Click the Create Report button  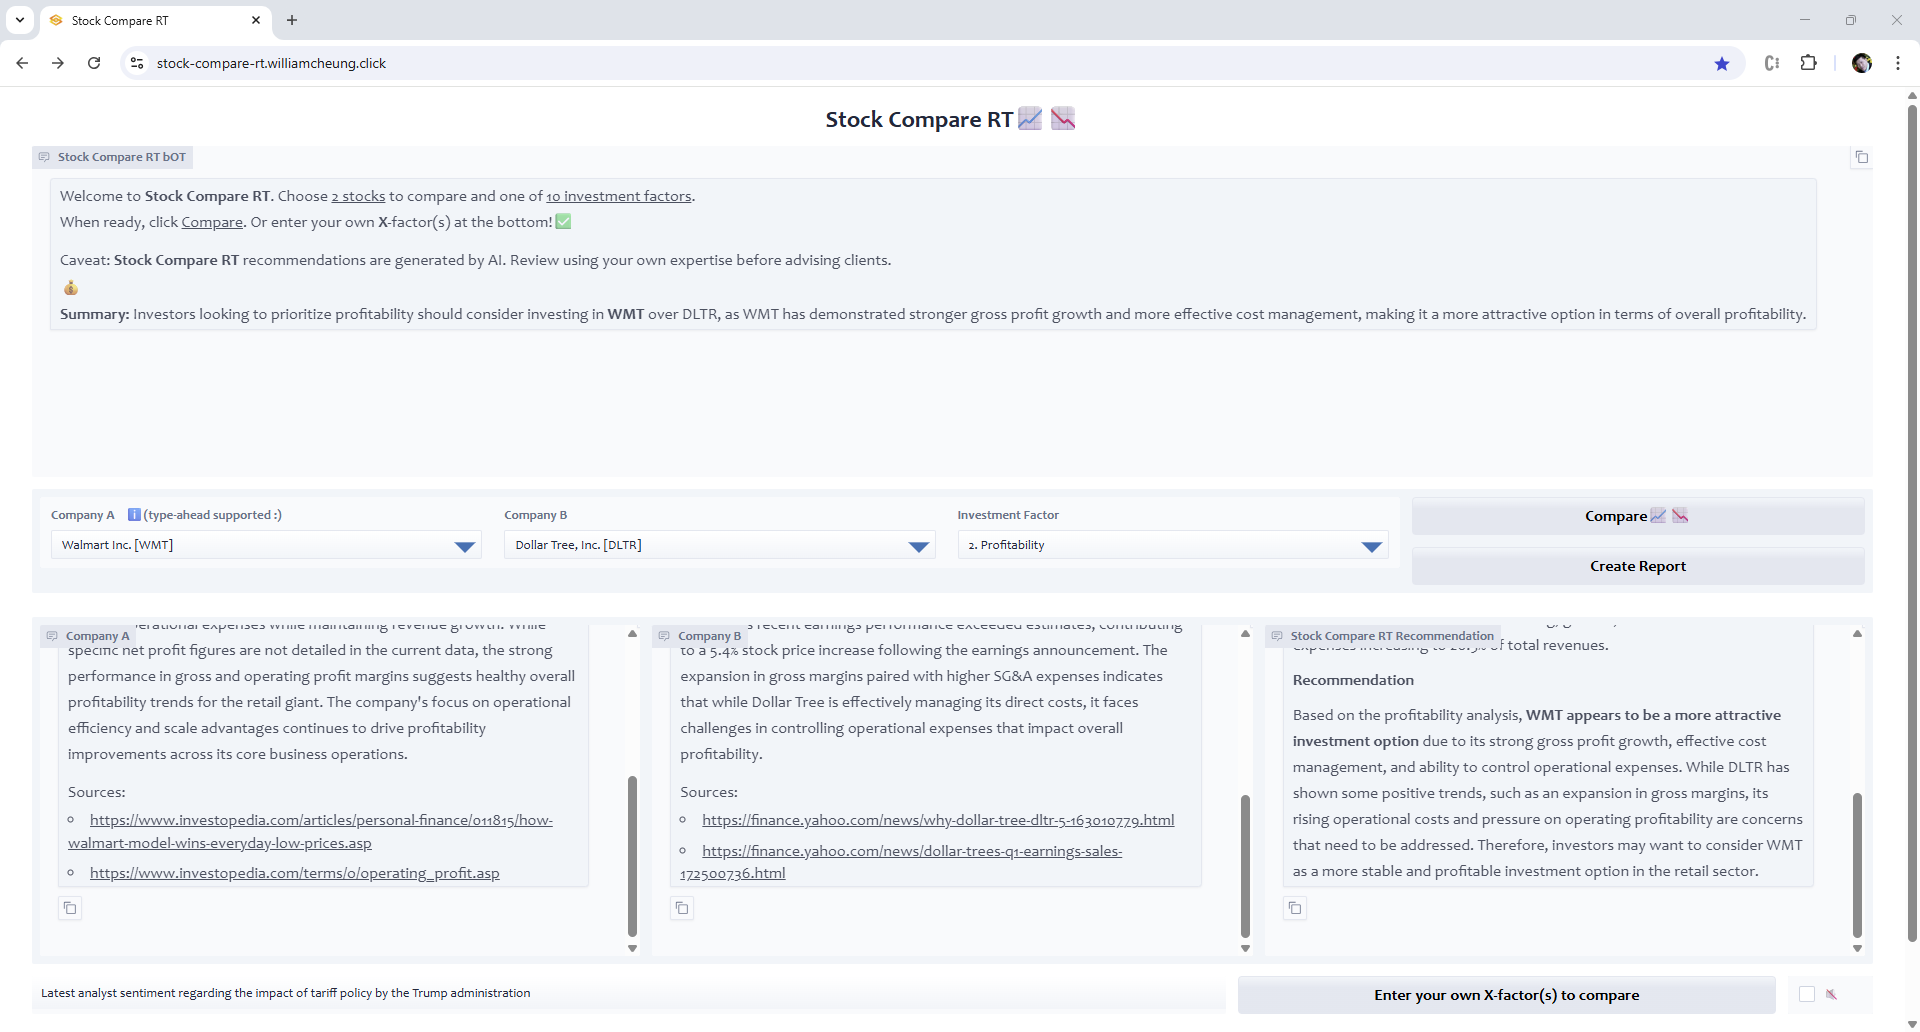tap(1638, 566)
